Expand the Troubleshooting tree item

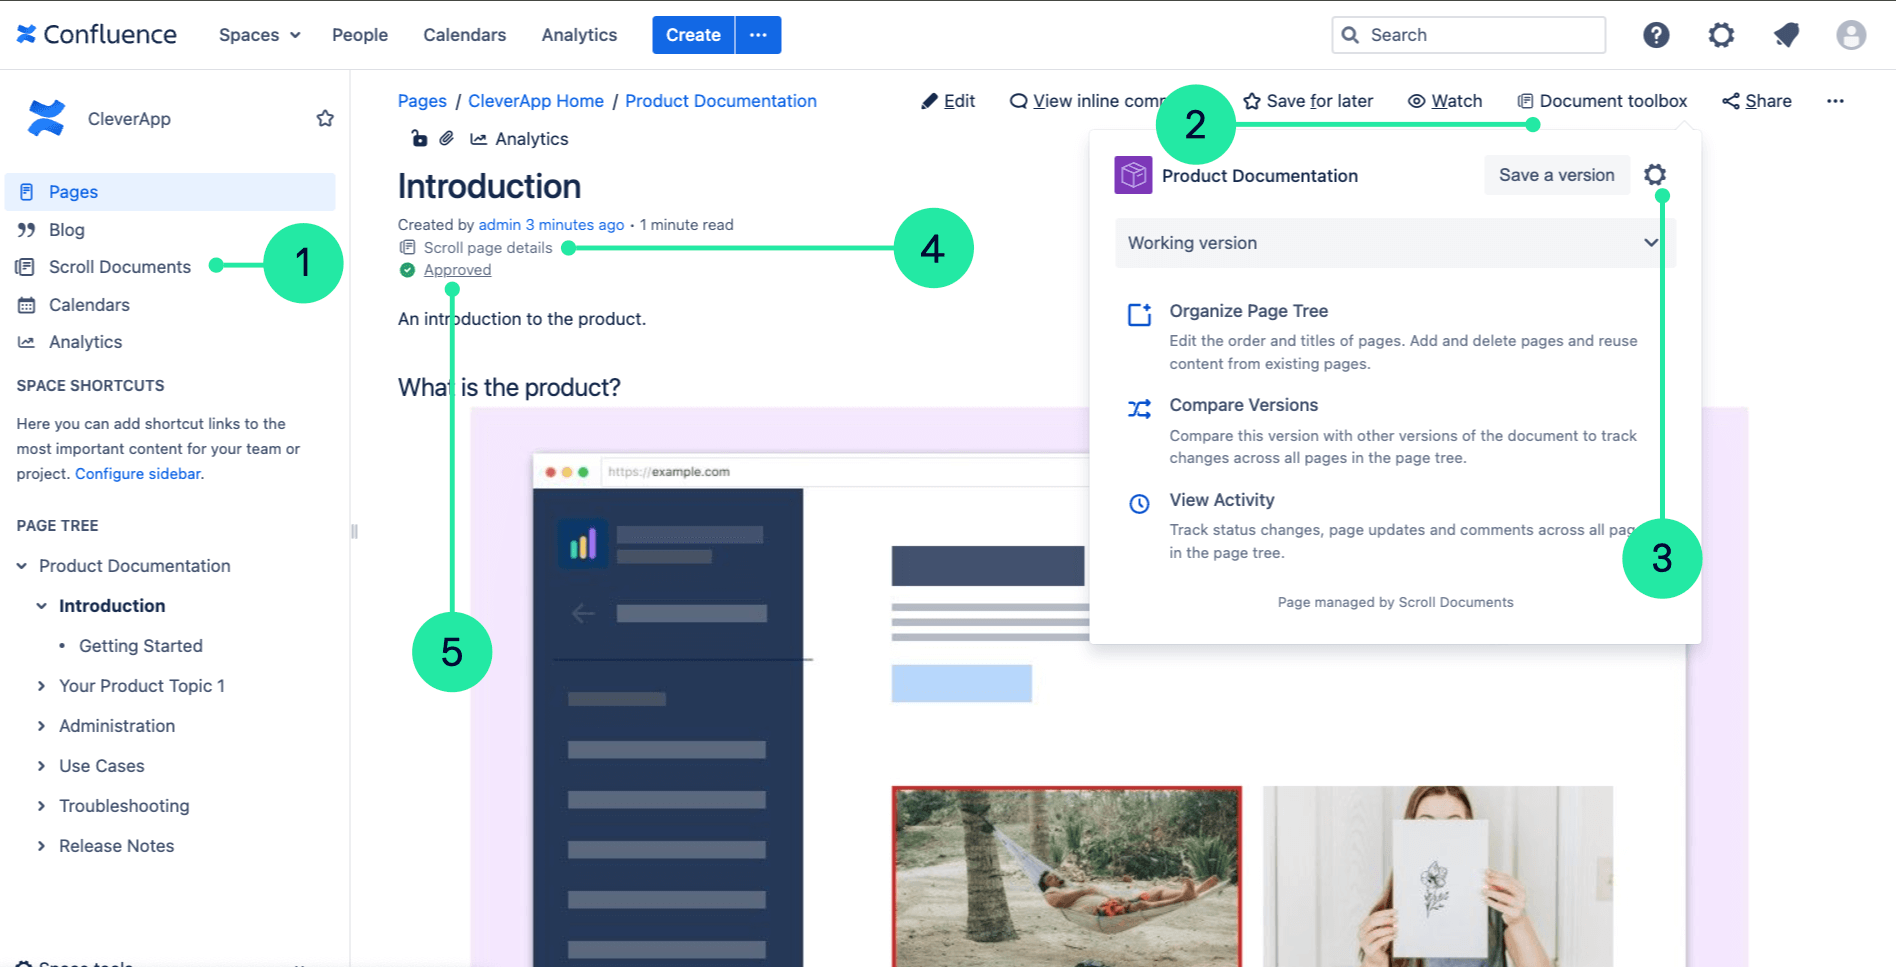coord(41,806)
